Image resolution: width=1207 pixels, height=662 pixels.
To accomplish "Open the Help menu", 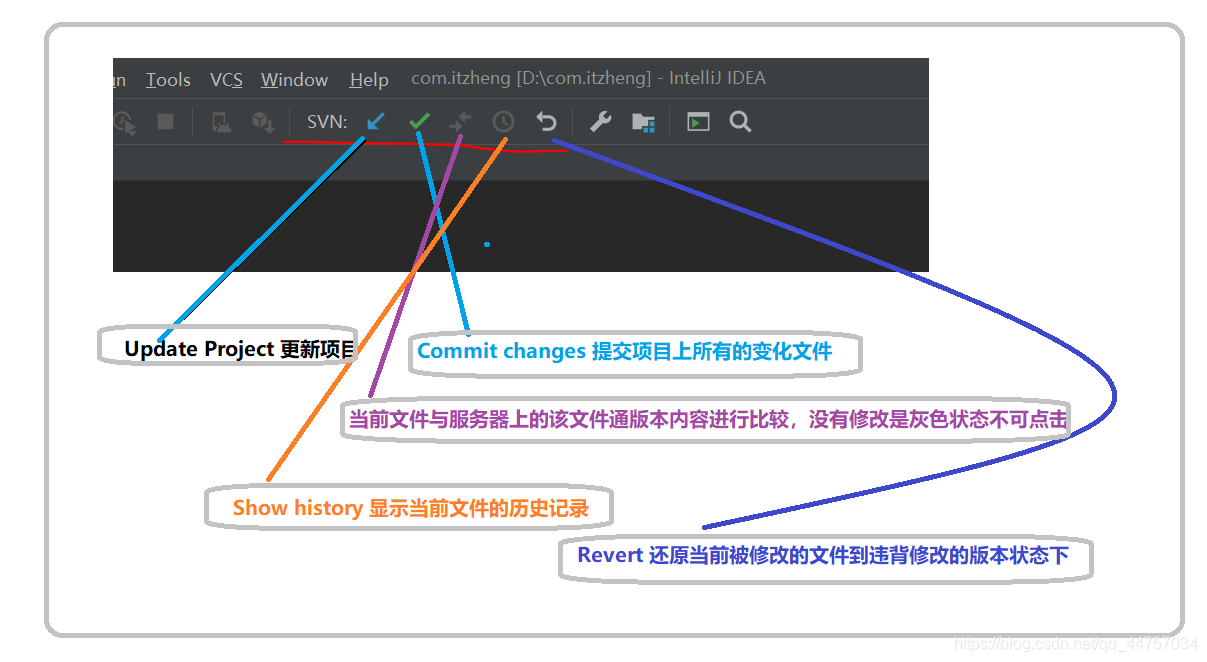I will 368,79.
